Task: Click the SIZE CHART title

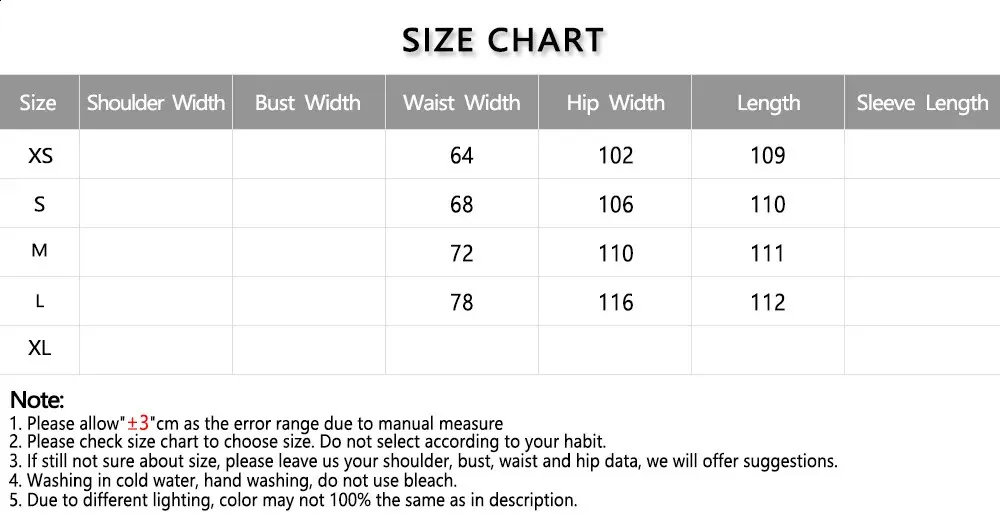Action: pyautogui.click(x=503, y=40)
